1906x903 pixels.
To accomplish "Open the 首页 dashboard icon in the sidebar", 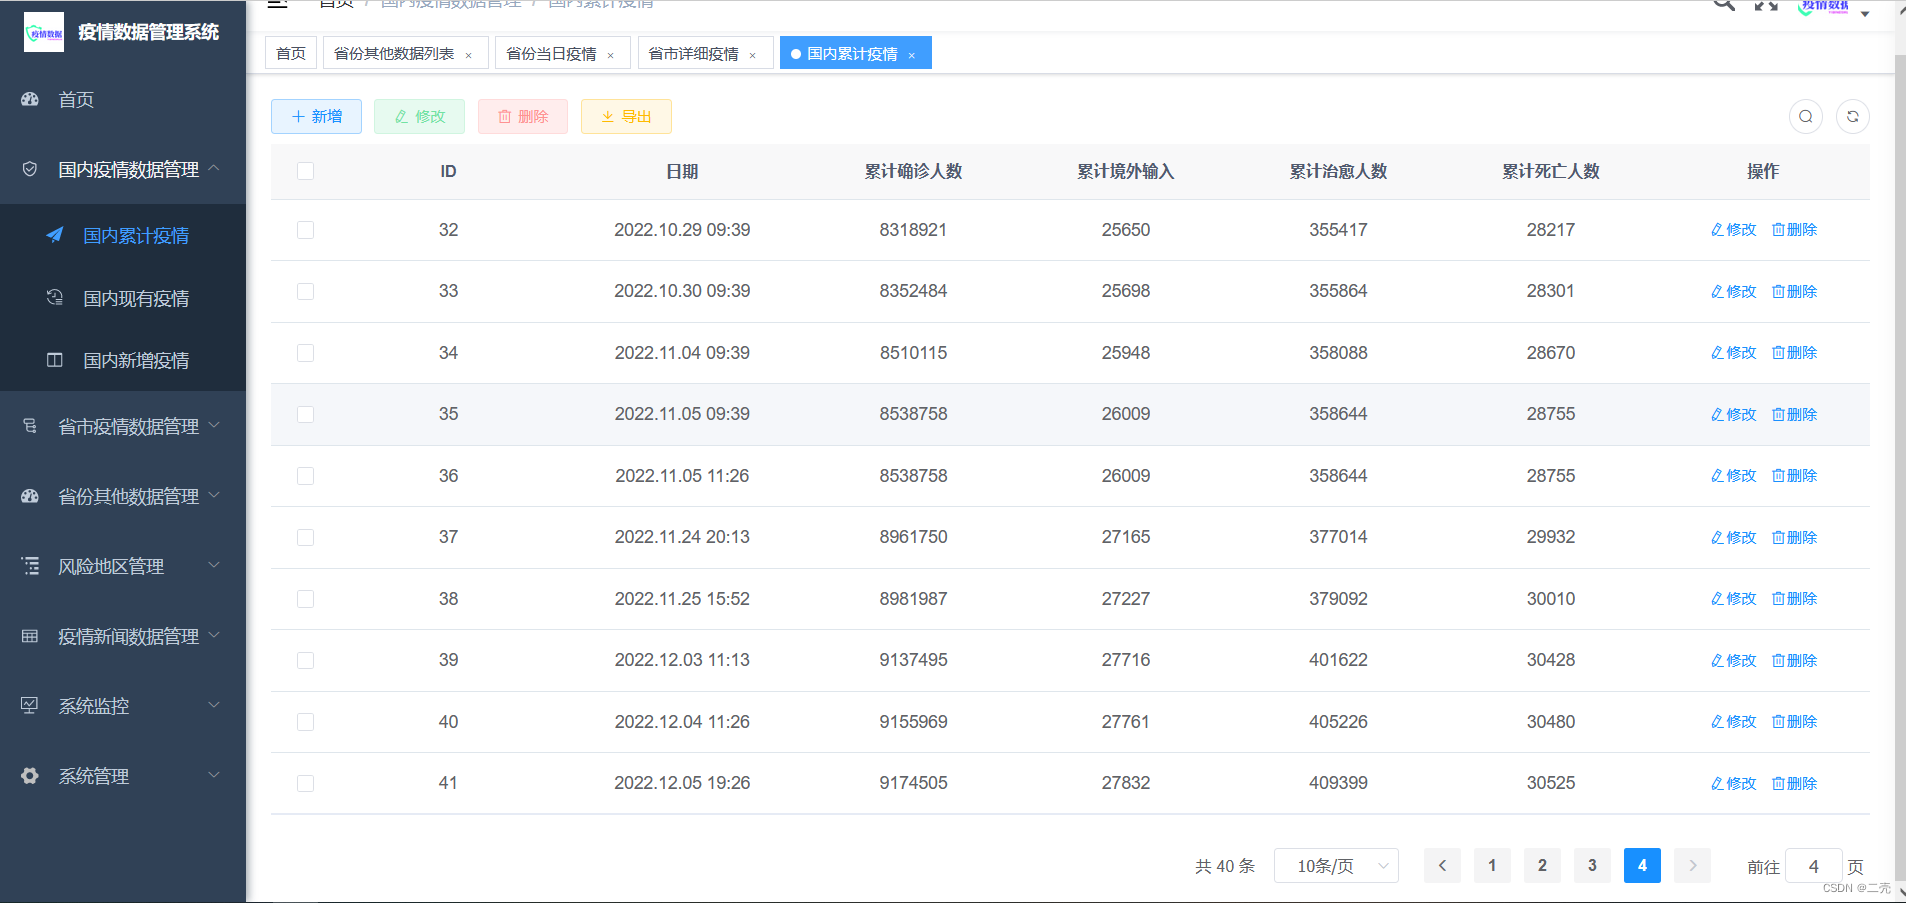I will (30, 99).
